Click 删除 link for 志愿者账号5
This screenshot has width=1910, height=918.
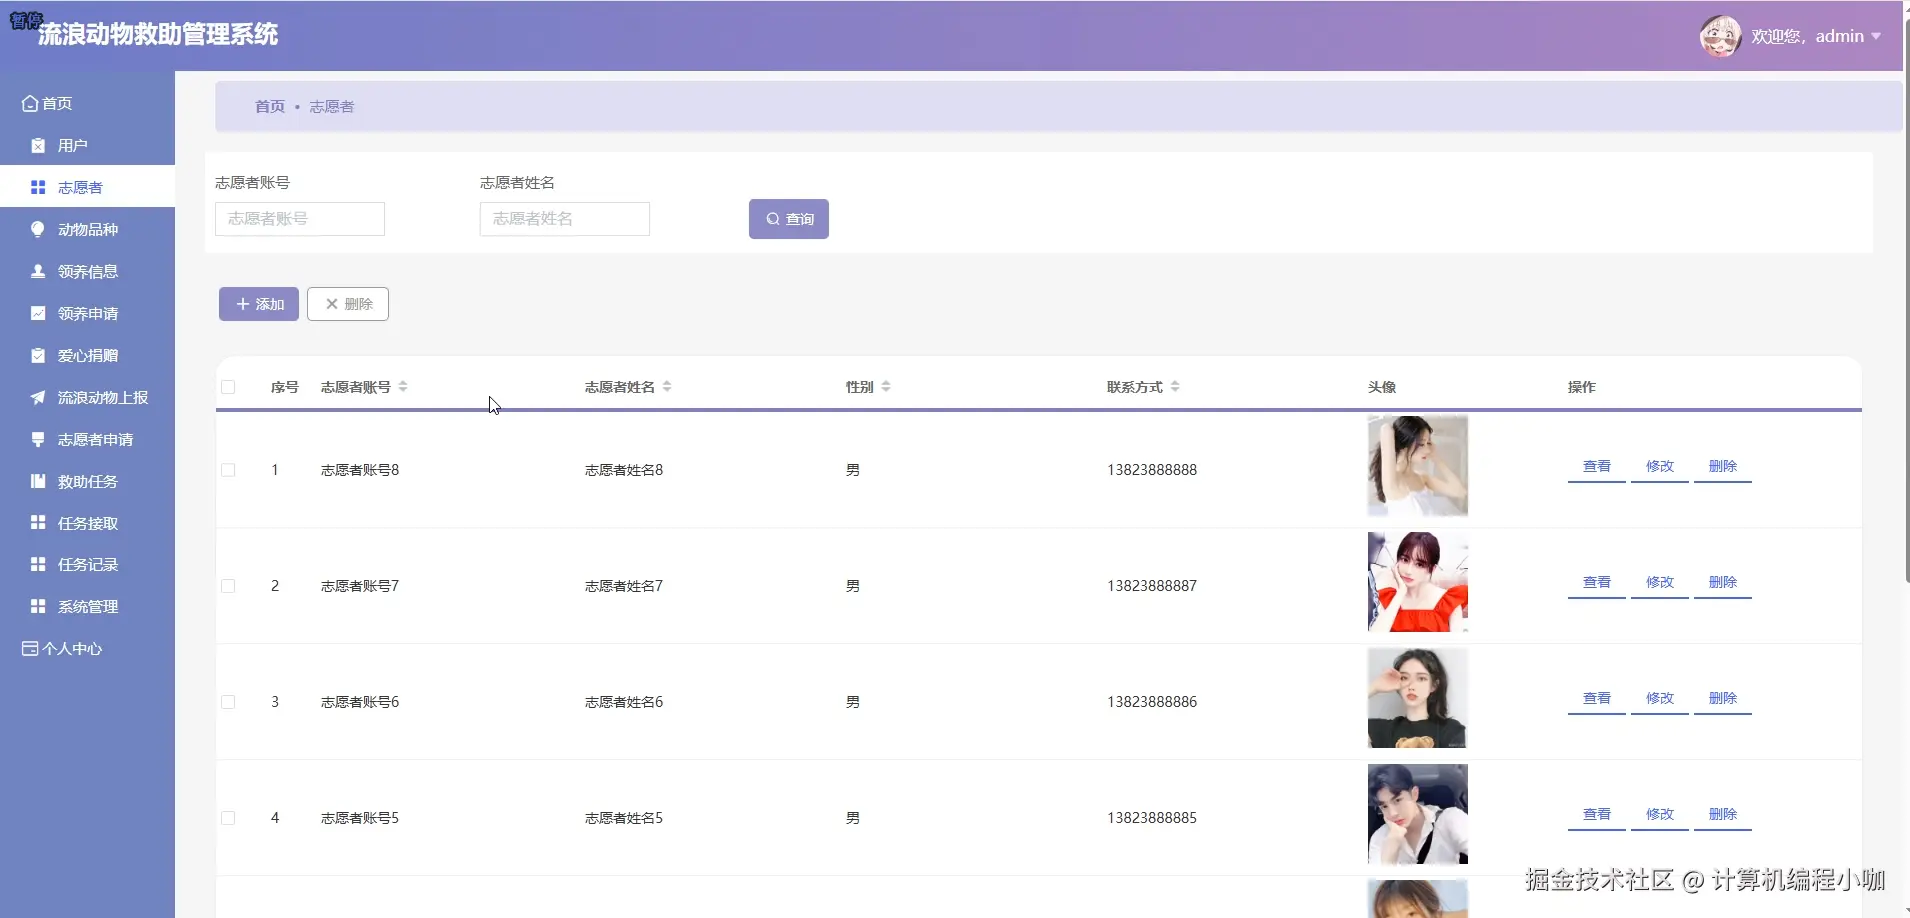point(1723,815)
